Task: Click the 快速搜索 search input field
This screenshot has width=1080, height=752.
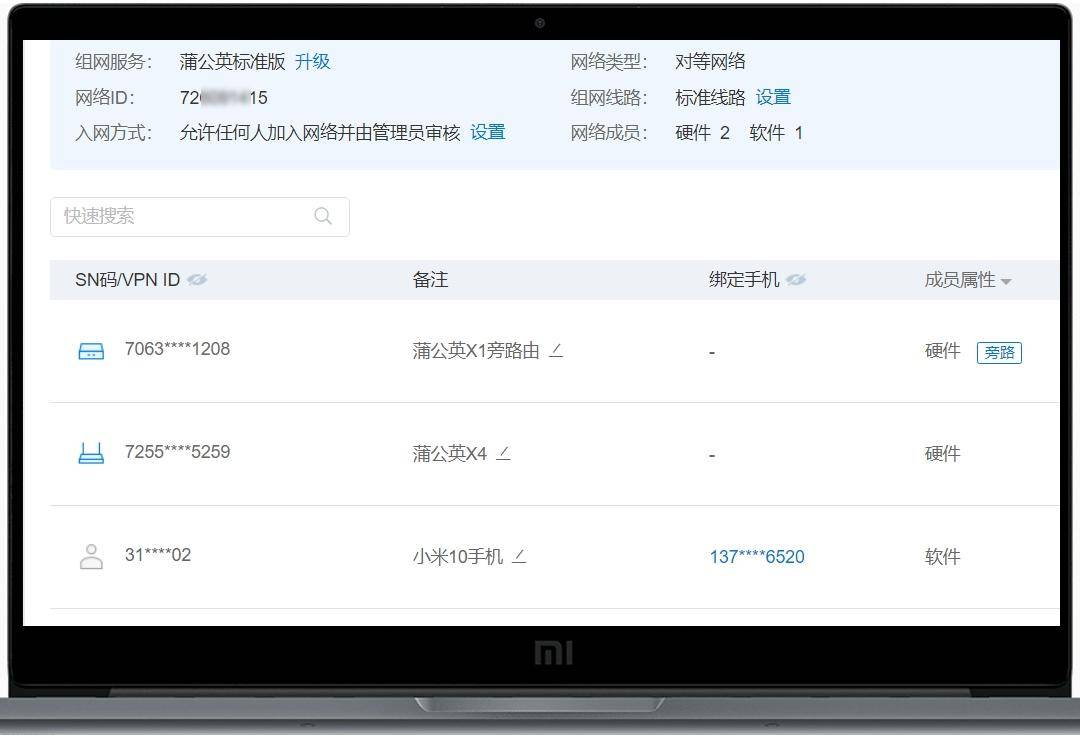Action: 180,216
